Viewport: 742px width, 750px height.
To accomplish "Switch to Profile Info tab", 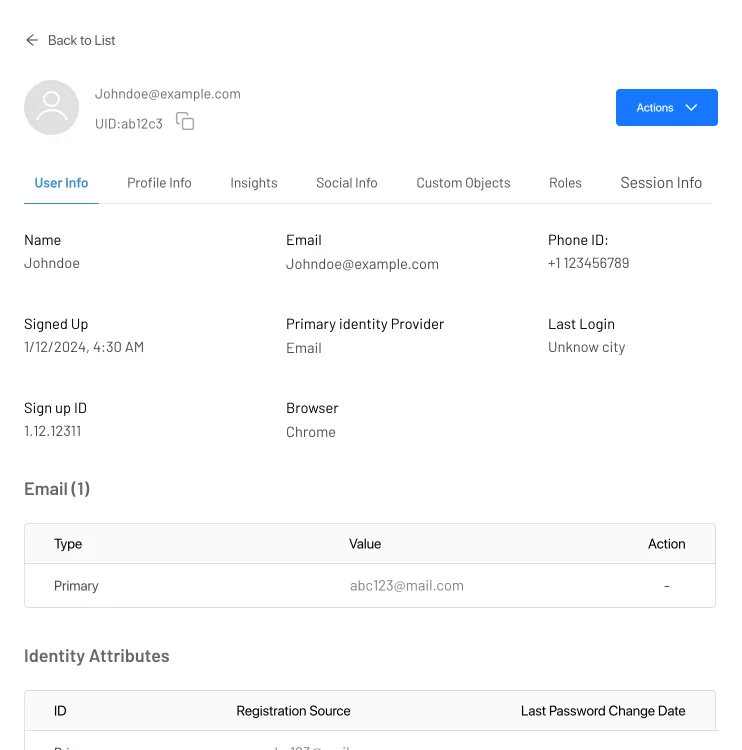I will point(159,183).
